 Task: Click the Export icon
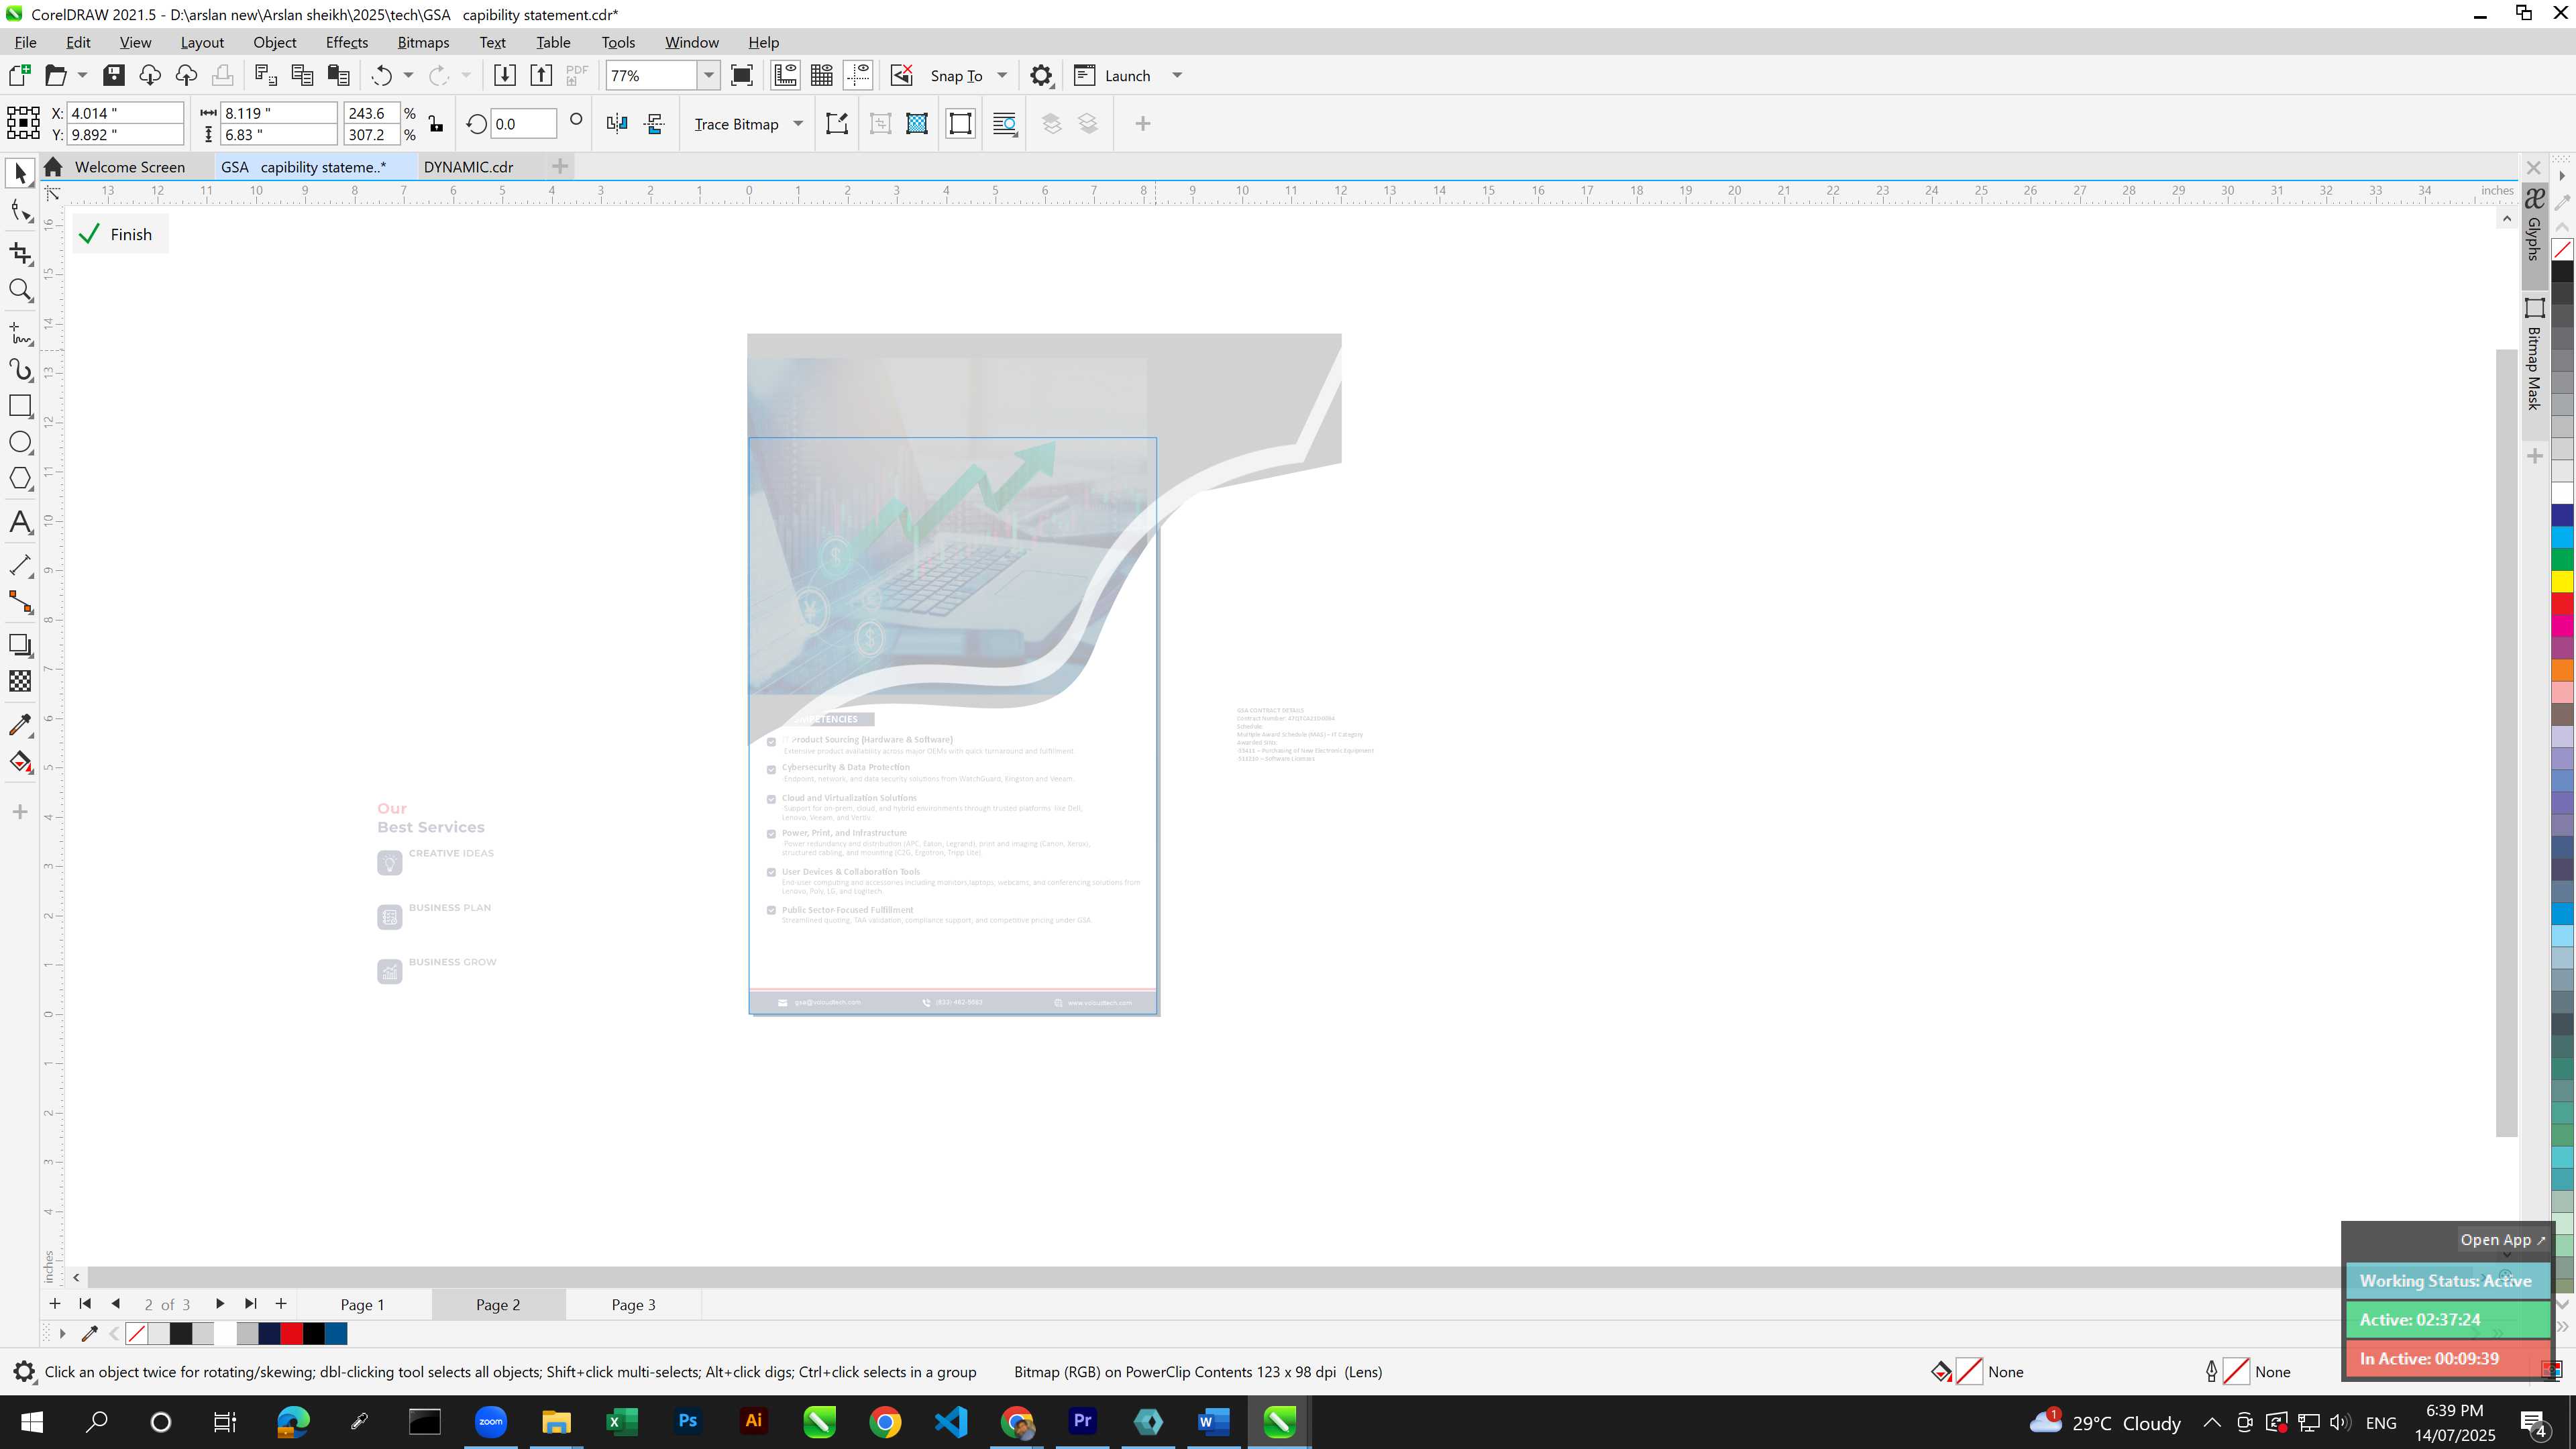541,75
